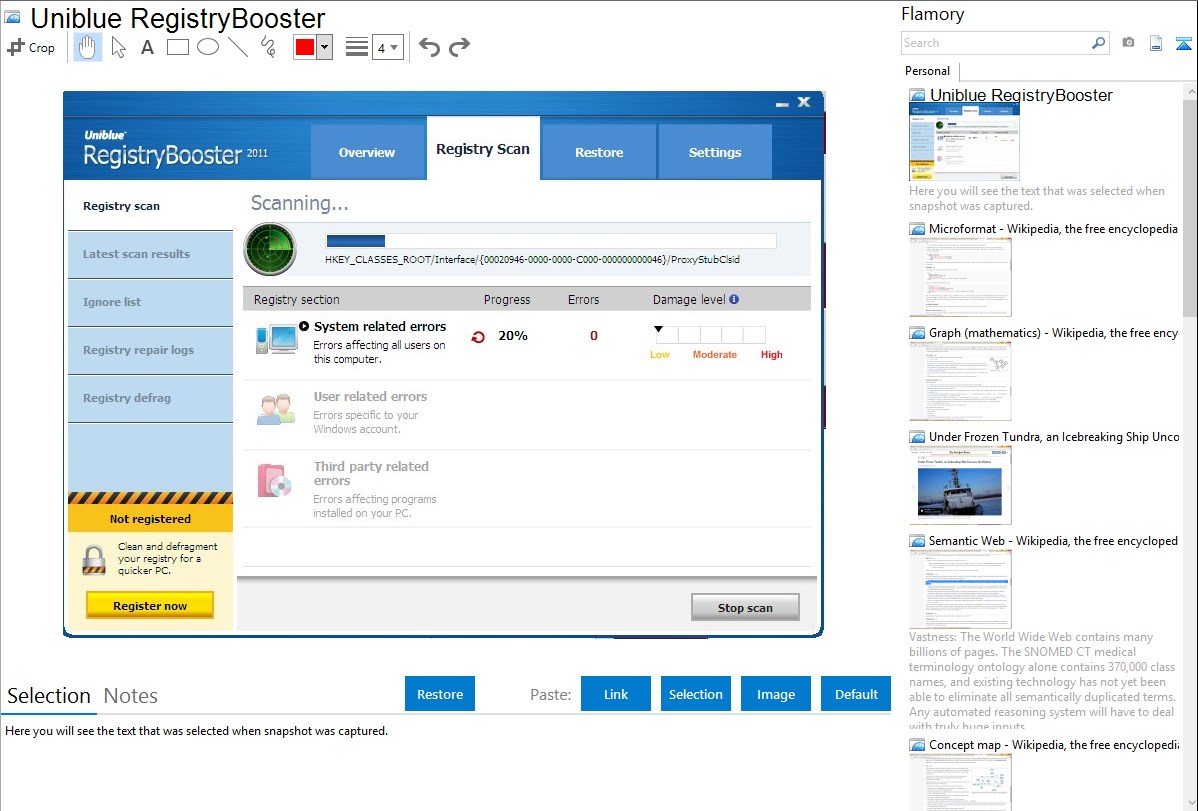Select the text annotation tool
Screen dimensions: 1198x811
point(147,47)
